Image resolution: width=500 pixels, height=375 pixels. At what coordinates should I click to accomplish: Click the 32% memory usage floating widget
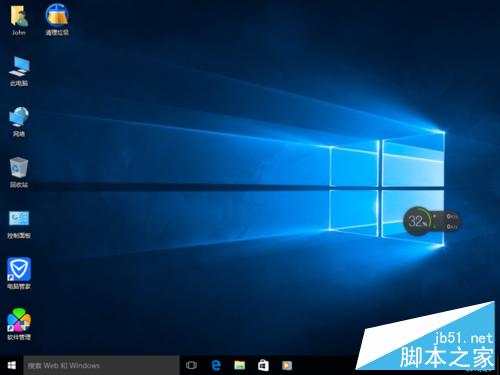tap(417, 221)
